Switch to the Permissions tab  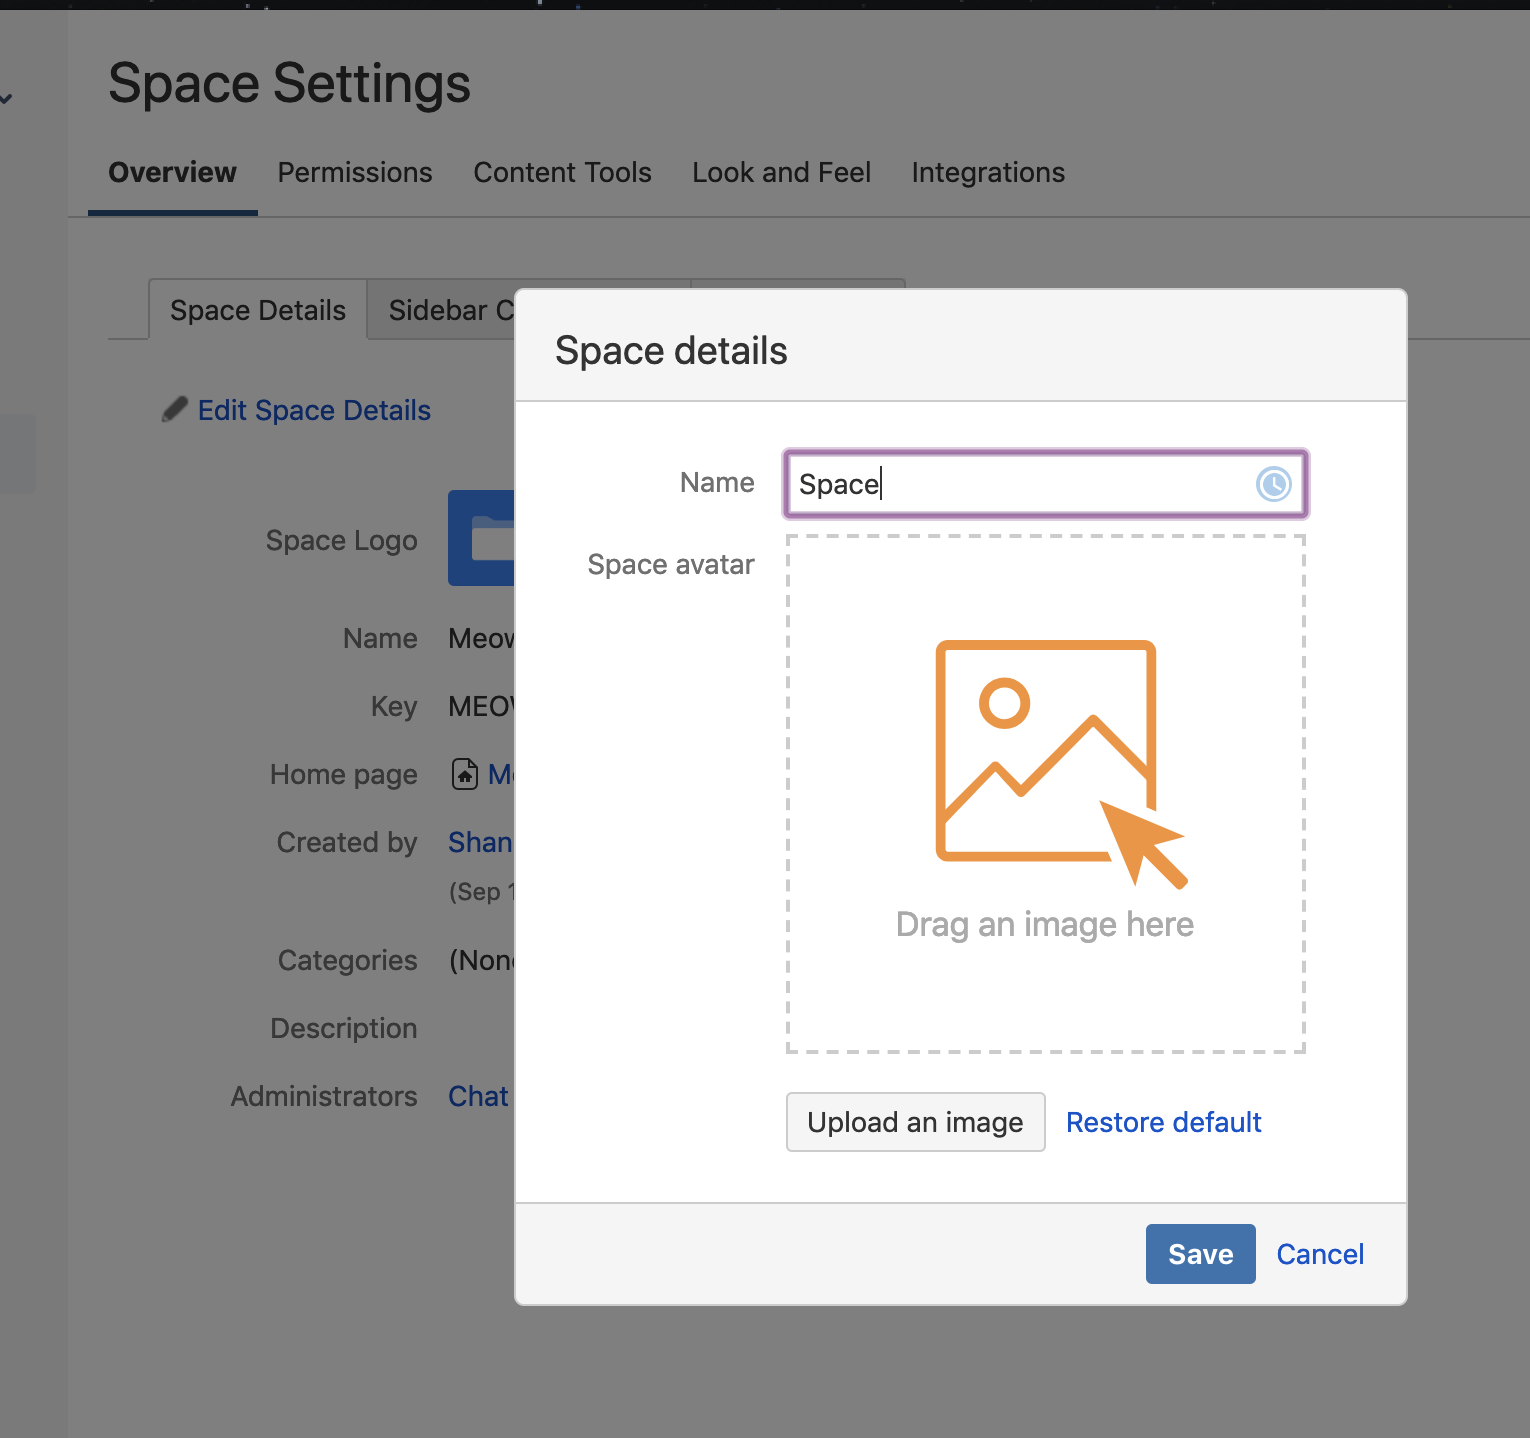pos(354,172)
